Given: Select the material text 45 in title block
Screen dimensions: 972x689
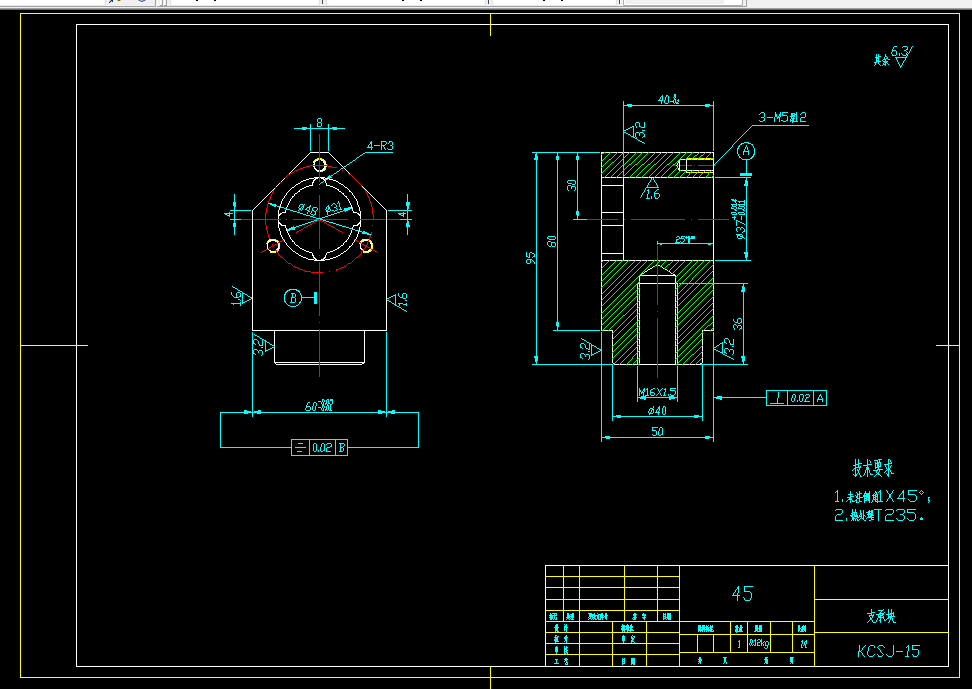Looking at the screenshot, I should point(742,594).
